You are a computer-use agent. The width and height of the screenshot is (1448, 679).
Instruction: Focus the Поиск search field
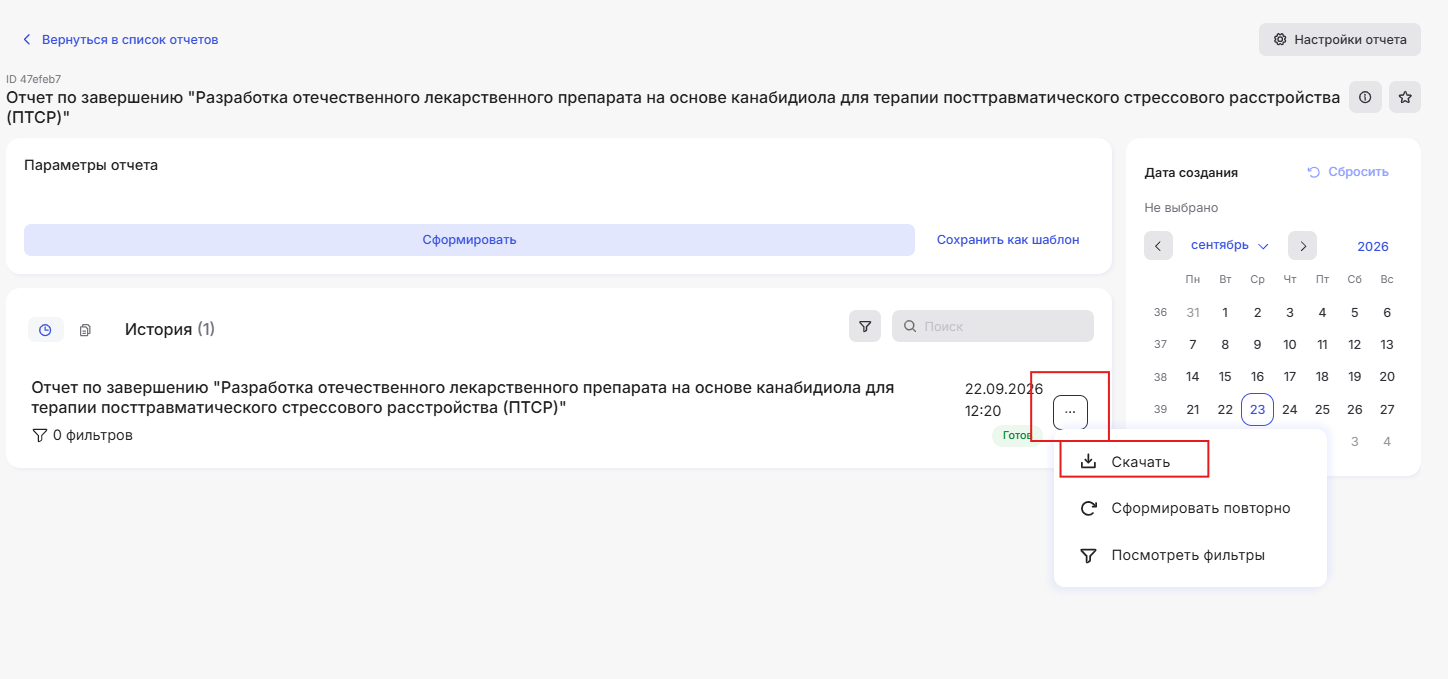pyautogui.click(x=993, y=326)
